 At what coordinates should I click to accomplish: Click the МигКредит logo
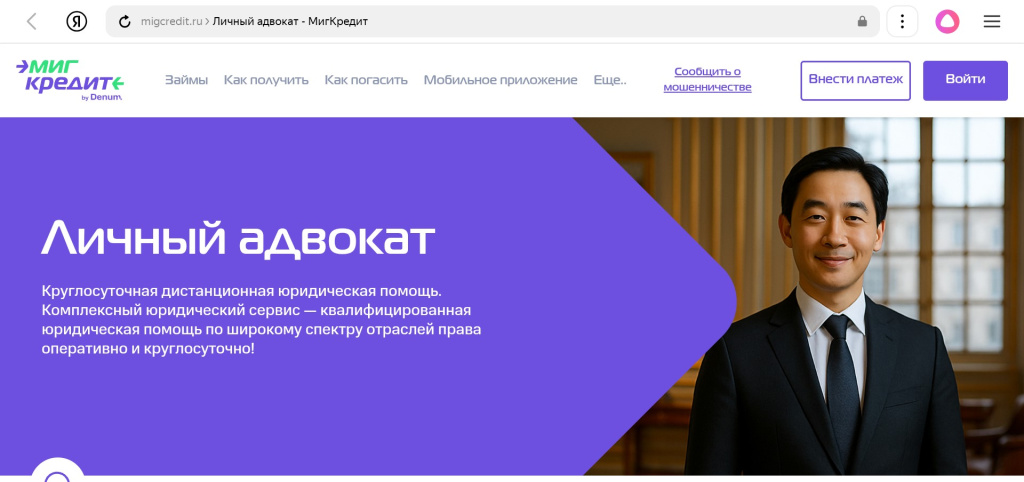[70, 80]
